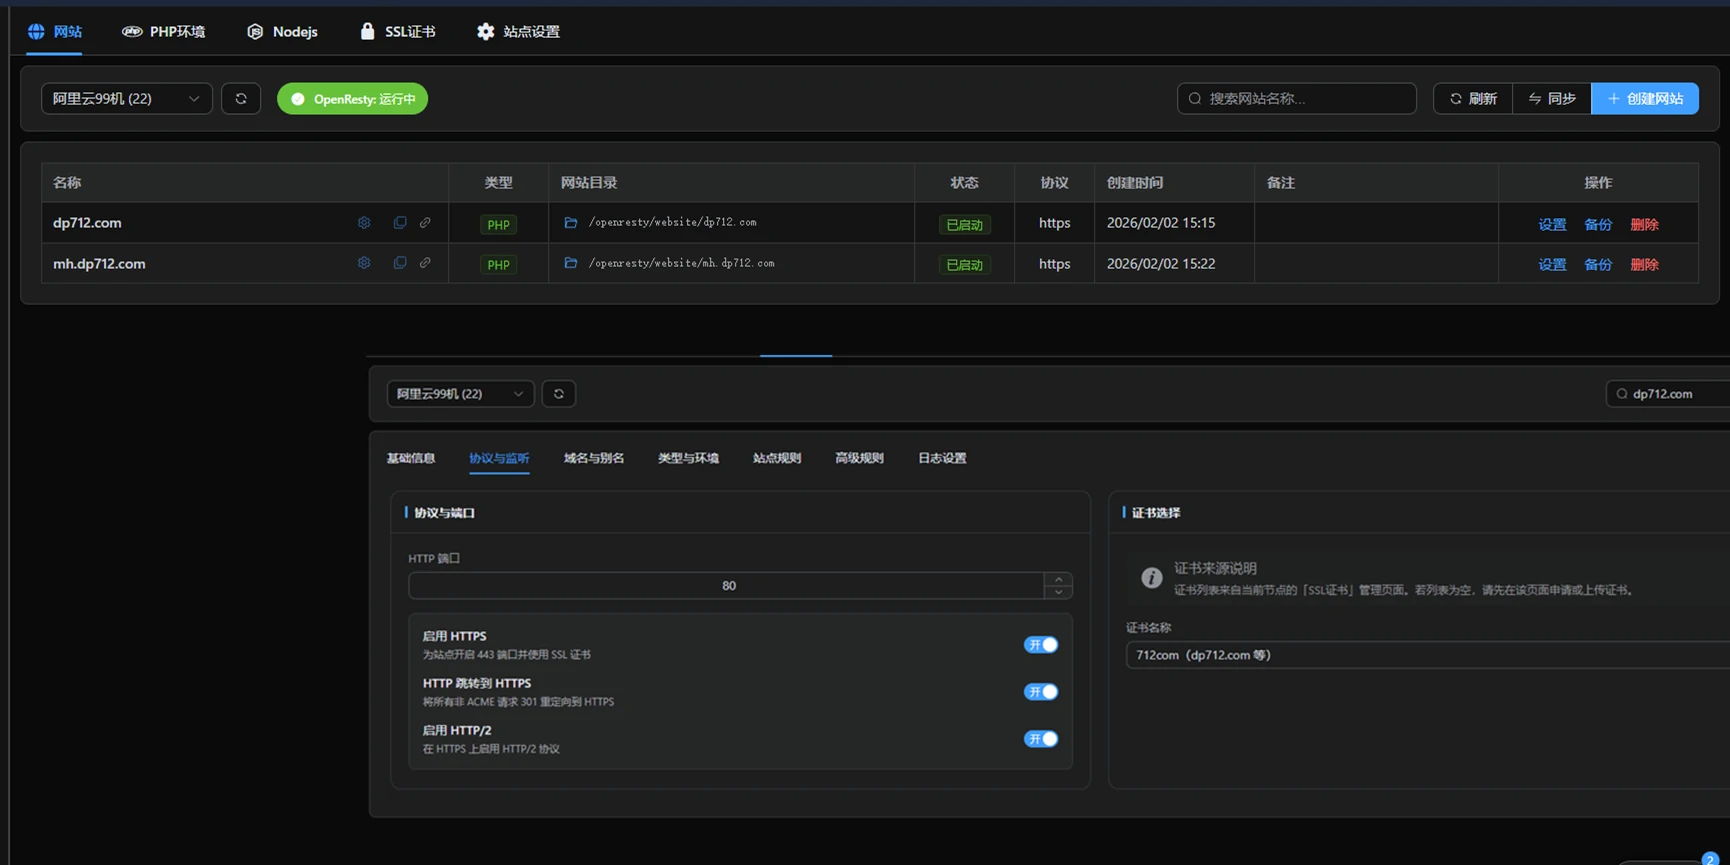Click the link icon in mh.dp712.com row

tap(425, 263)
